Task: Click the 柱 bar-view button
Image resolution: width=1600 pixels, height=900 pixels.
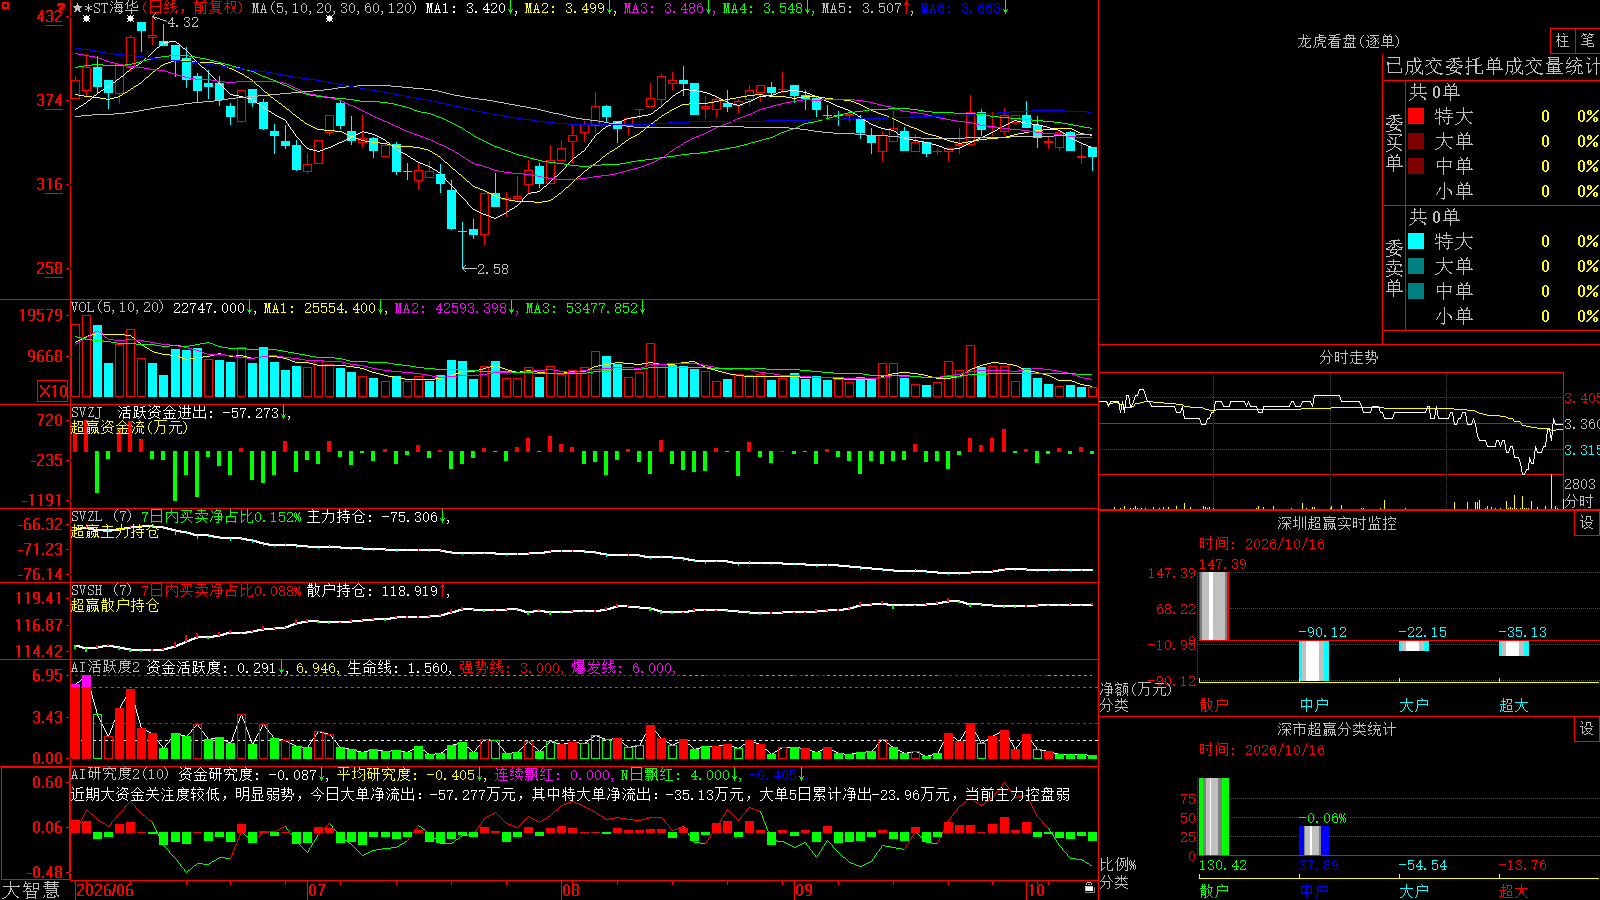Action: (1562, 40)
